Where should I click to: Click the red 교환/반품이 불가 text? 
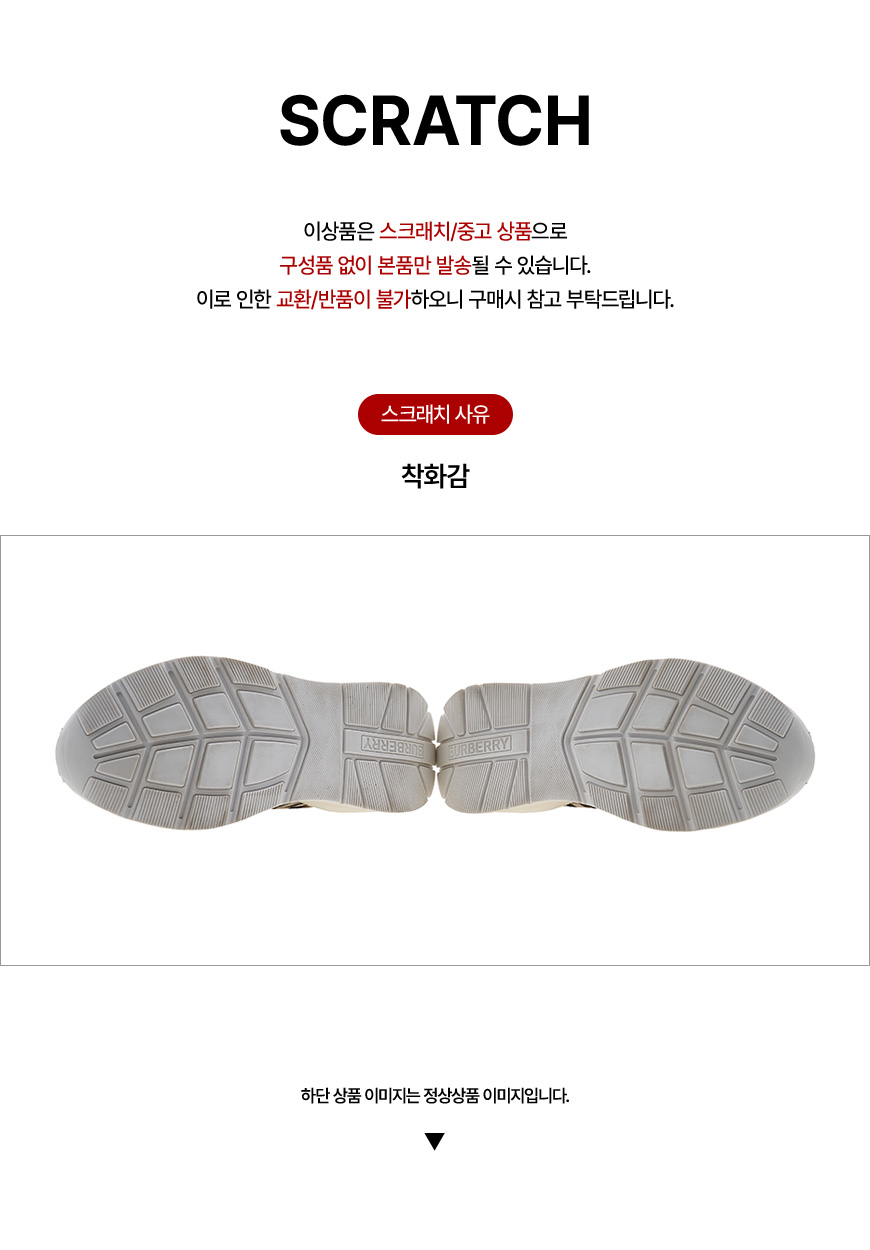point(343,299)
